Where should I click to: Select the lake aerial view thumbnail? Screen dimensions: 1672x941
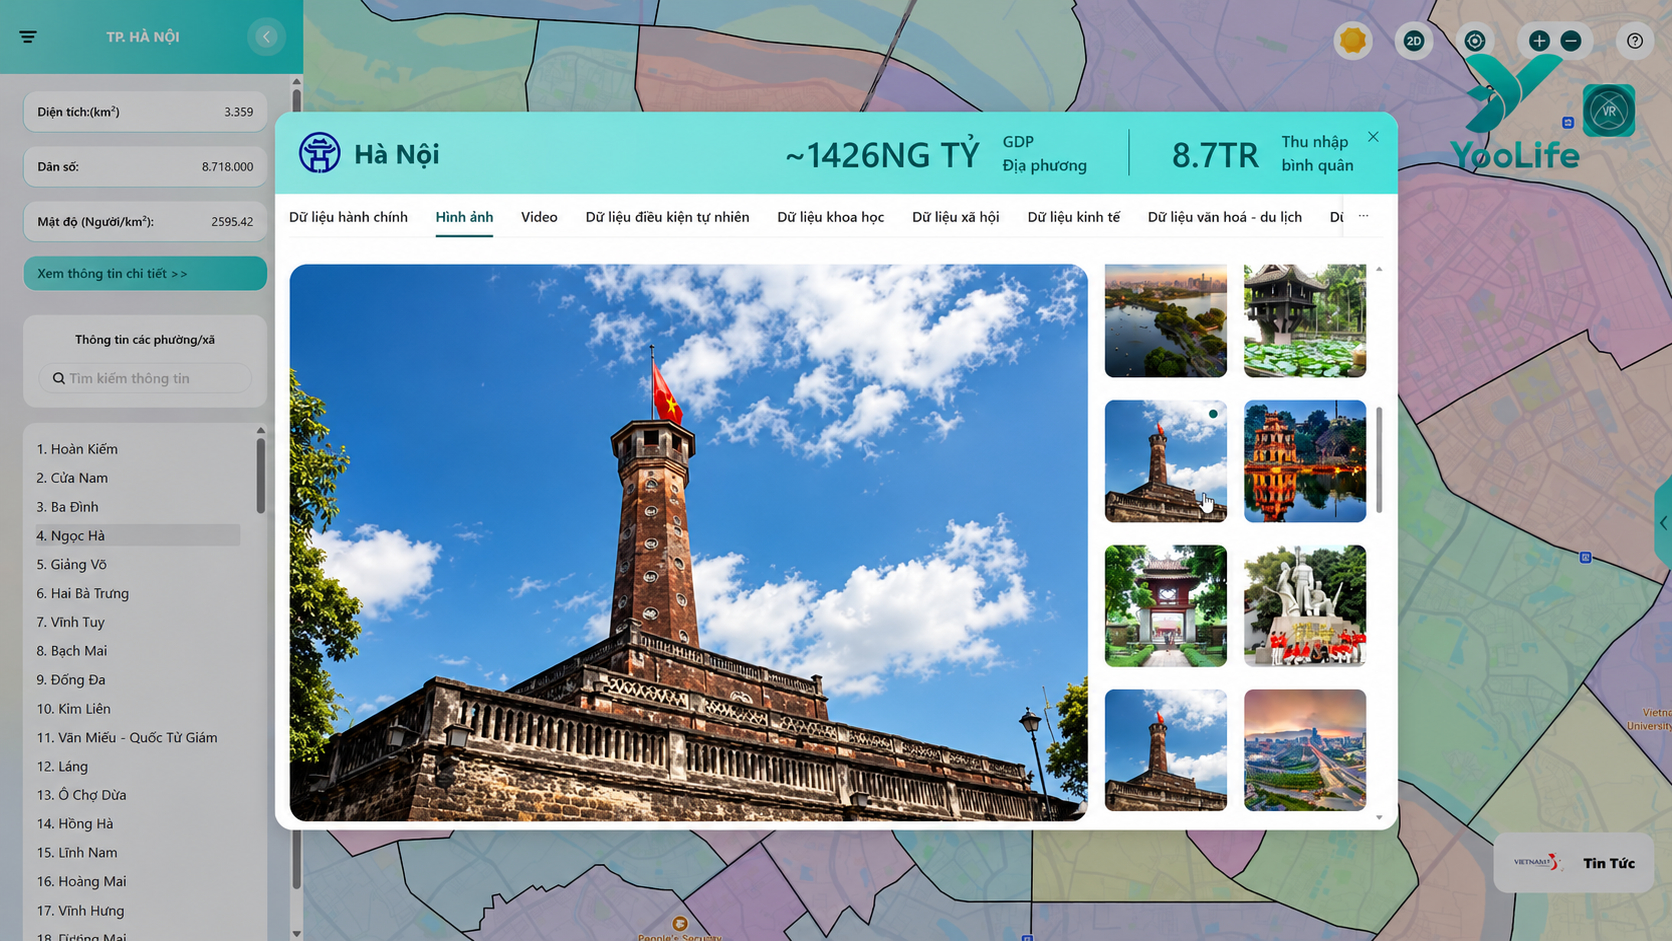pos(1165,321)
